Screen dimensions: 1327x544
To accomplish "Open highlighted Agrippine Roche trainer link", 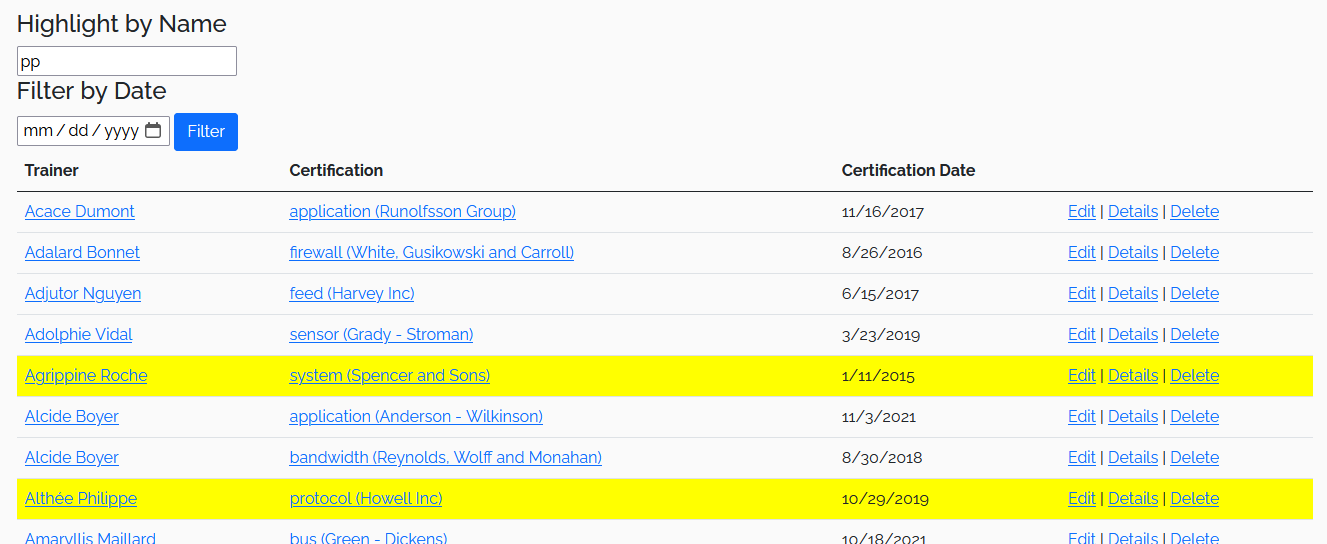I will point(86,376).
